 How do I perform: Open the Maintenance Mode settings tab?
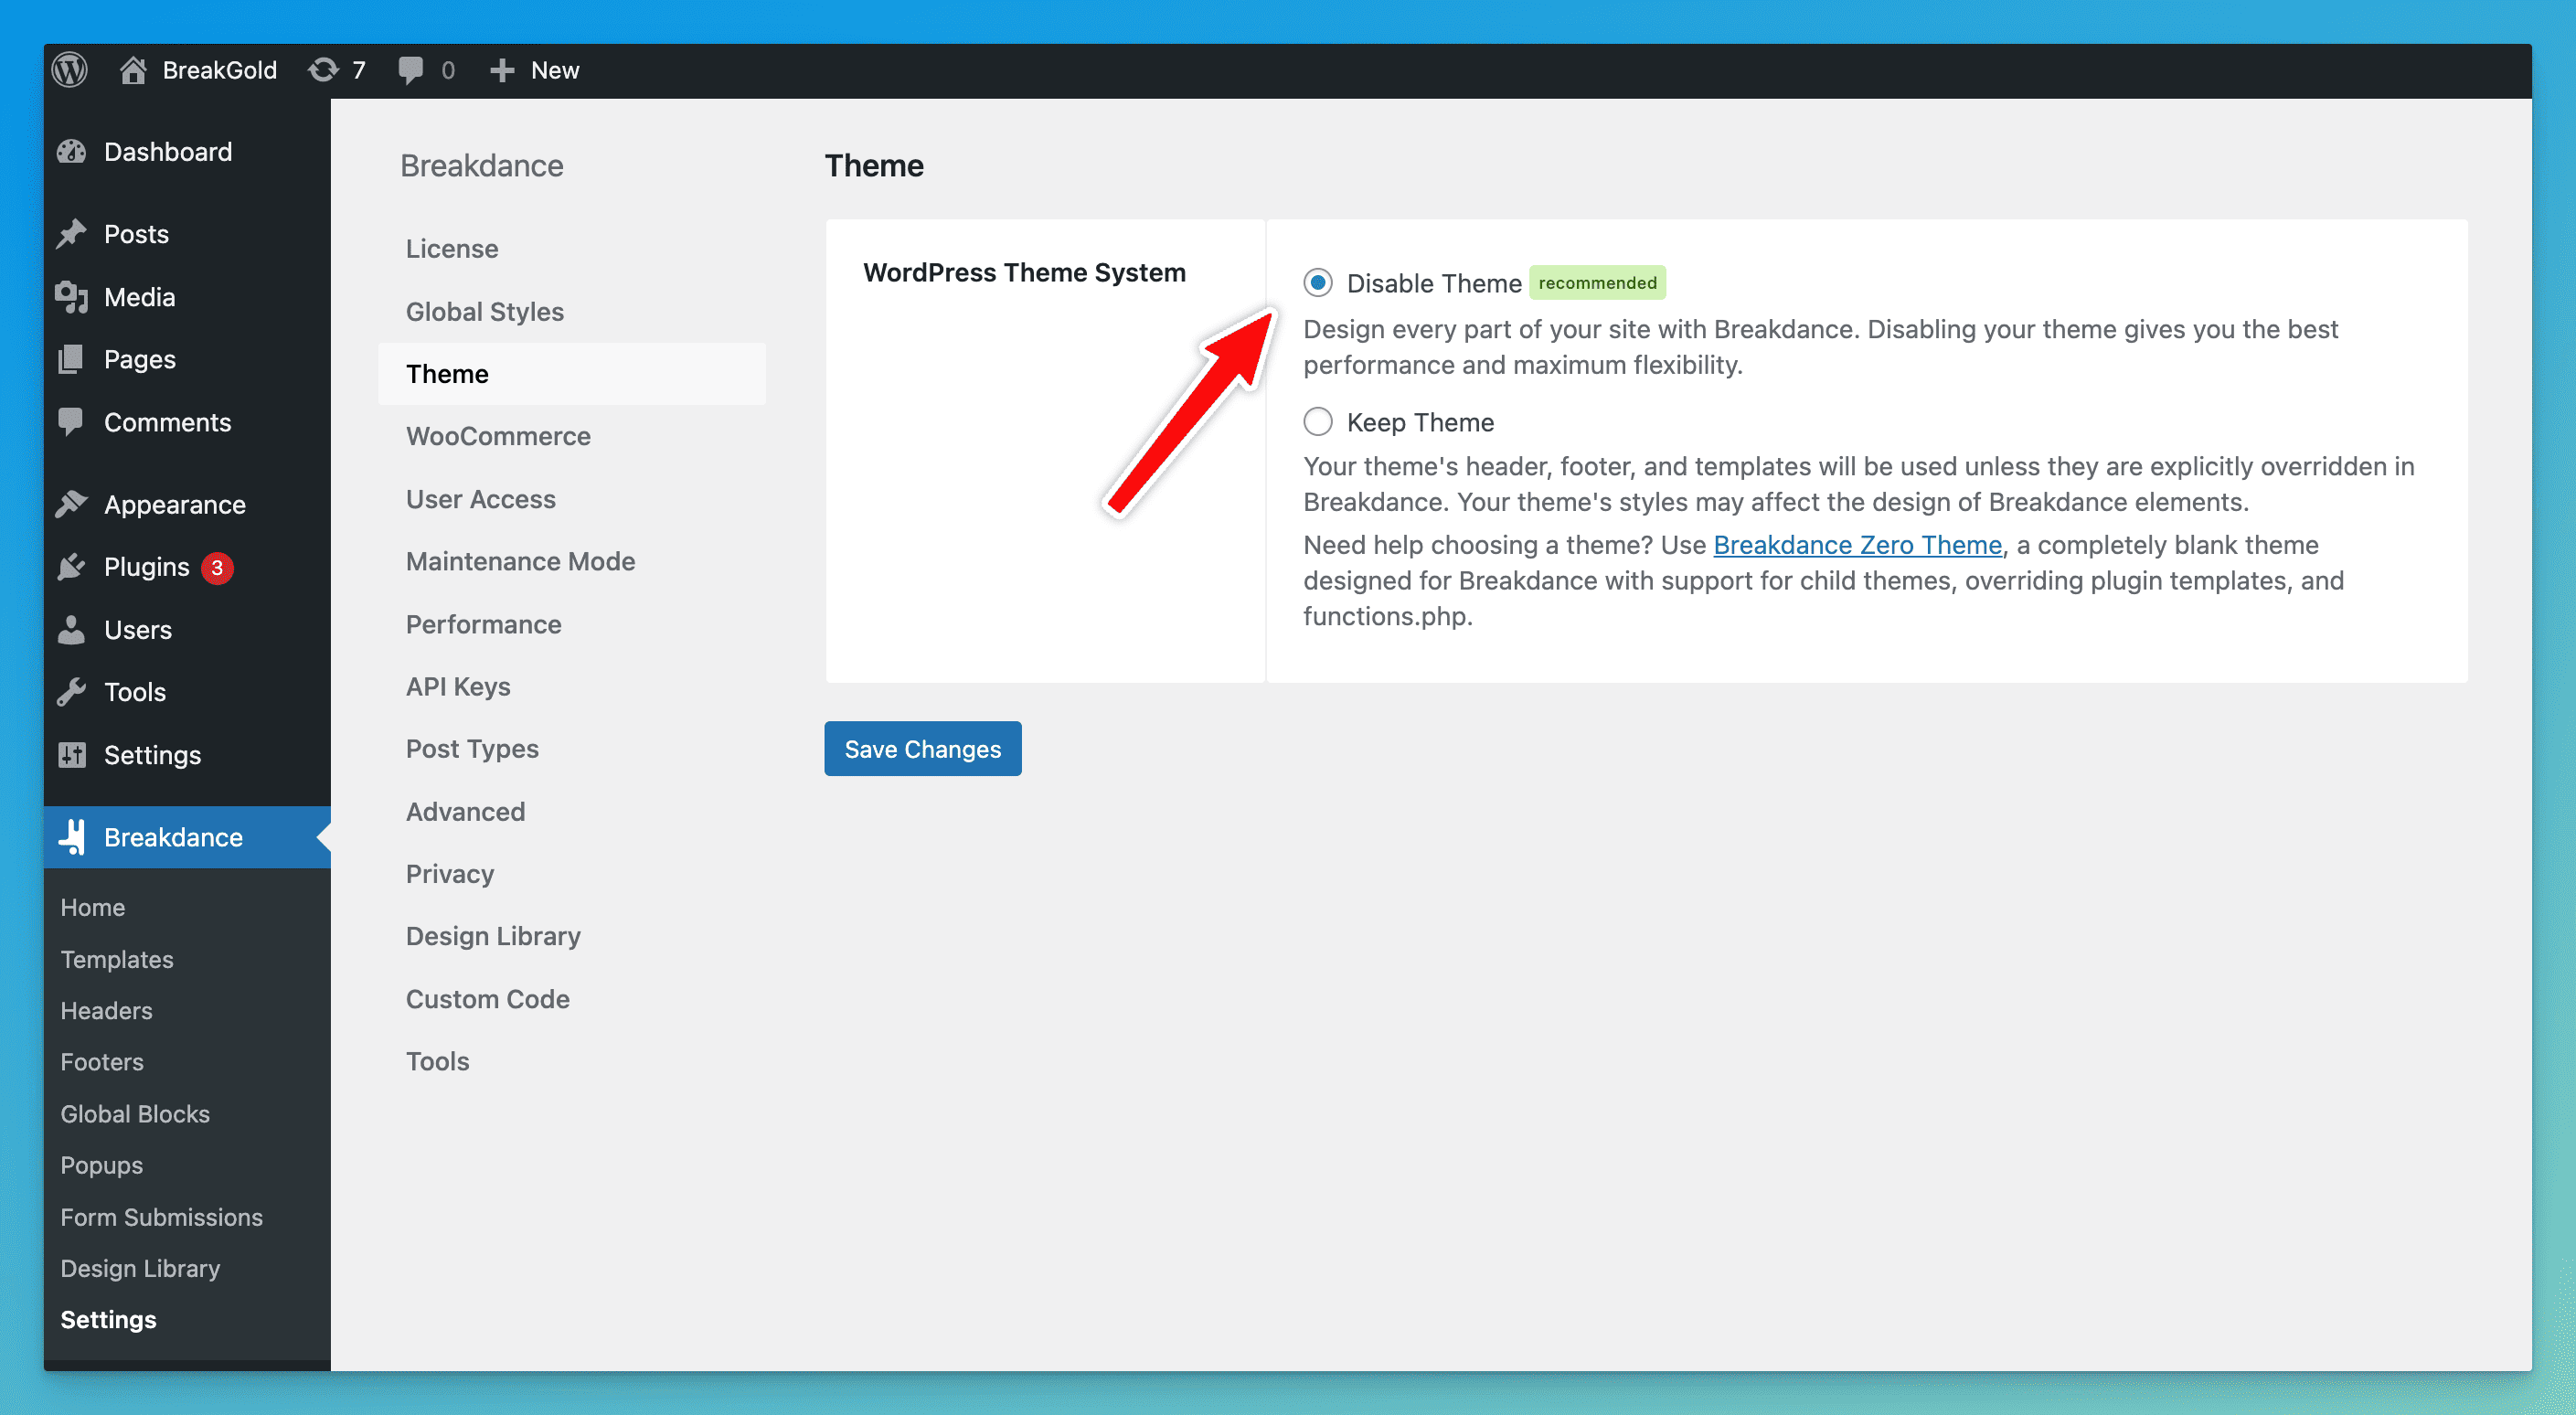[x=572, y=561]
